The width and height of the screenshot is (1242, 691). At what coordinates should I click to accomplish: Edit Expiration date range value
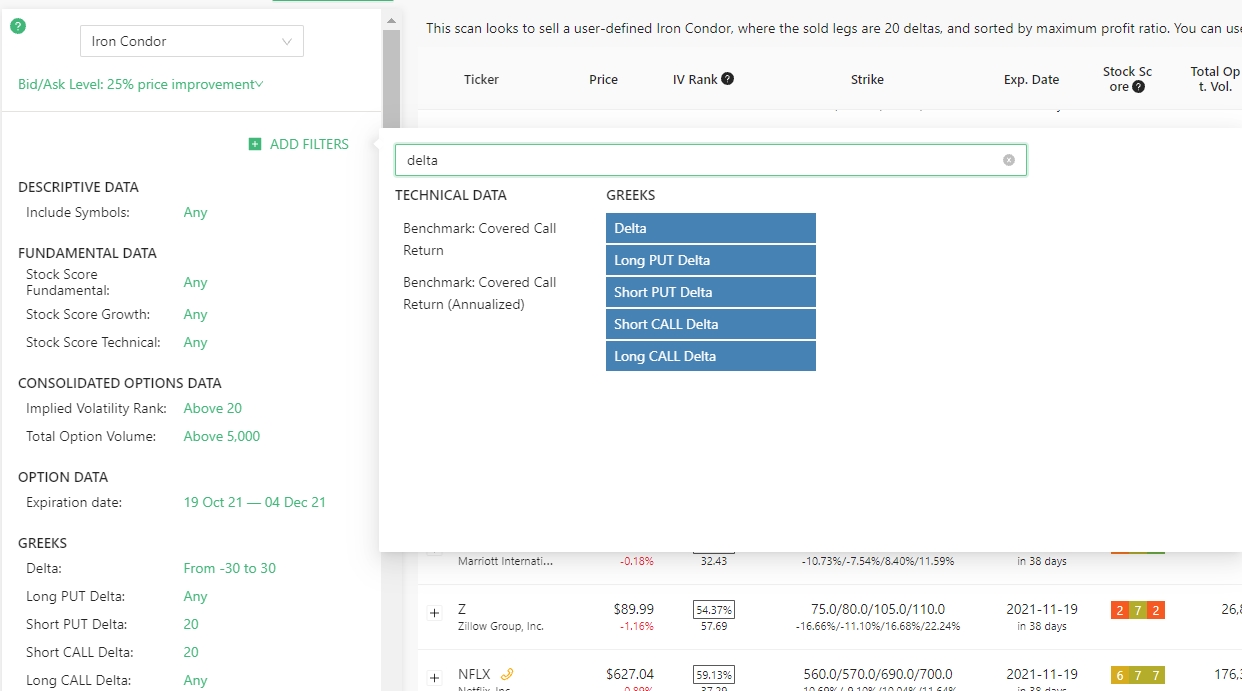pos(255,502)
